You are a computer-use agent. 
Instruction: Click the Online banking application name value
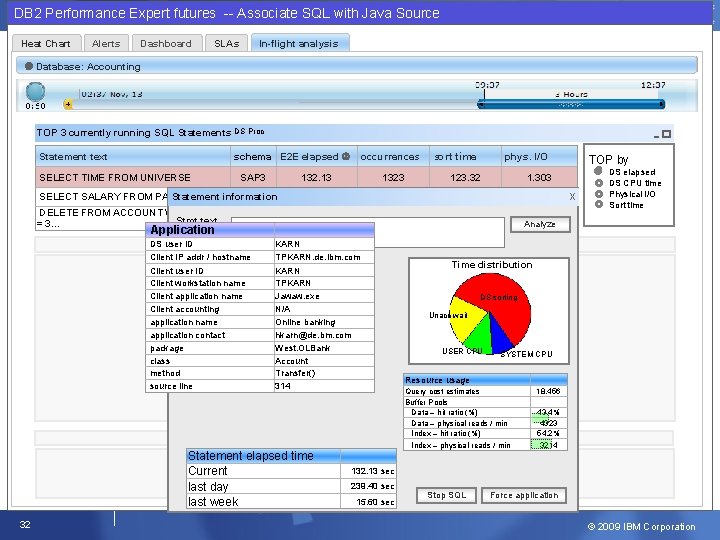(305, 322)
